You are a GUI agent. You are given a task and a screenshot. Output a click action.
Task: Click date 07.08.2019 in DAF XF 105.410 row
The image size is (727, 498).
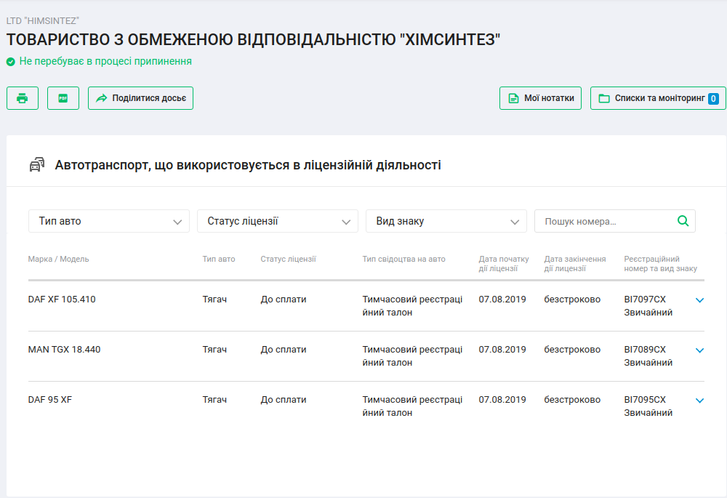click(502, 300)
